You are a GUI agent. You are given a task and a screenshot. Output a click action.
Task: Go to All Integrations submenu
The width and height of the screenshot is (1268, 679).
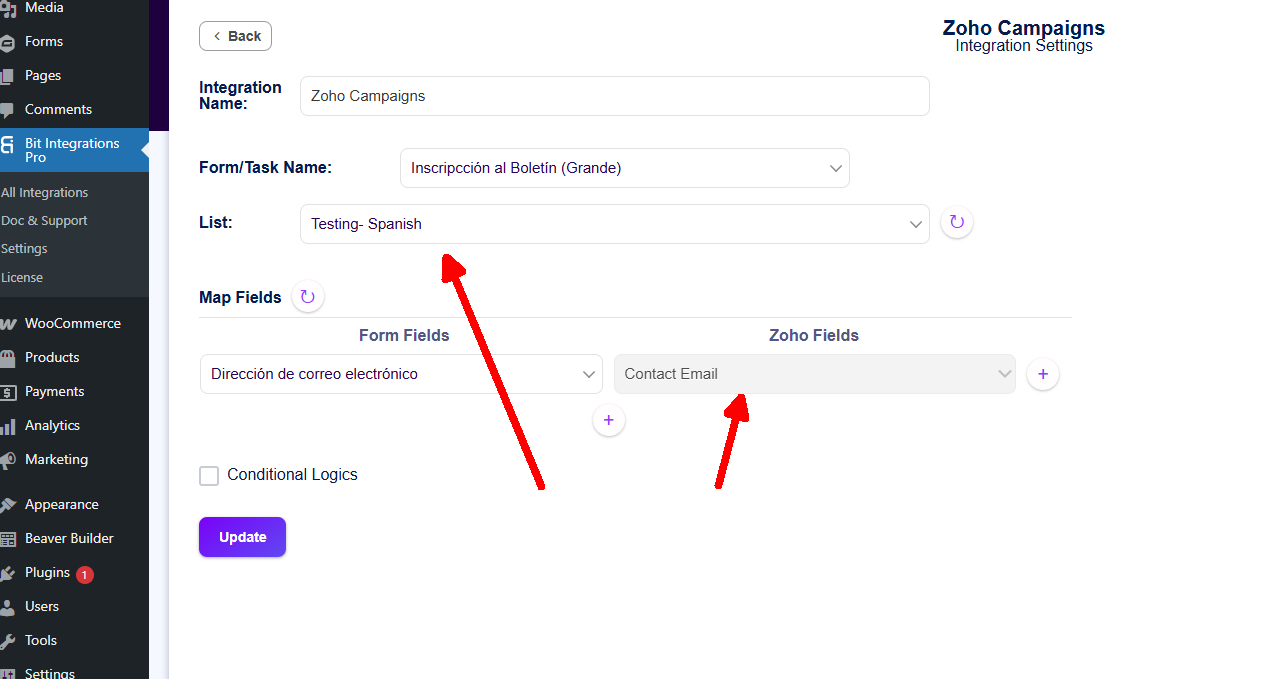coord(45,192)
